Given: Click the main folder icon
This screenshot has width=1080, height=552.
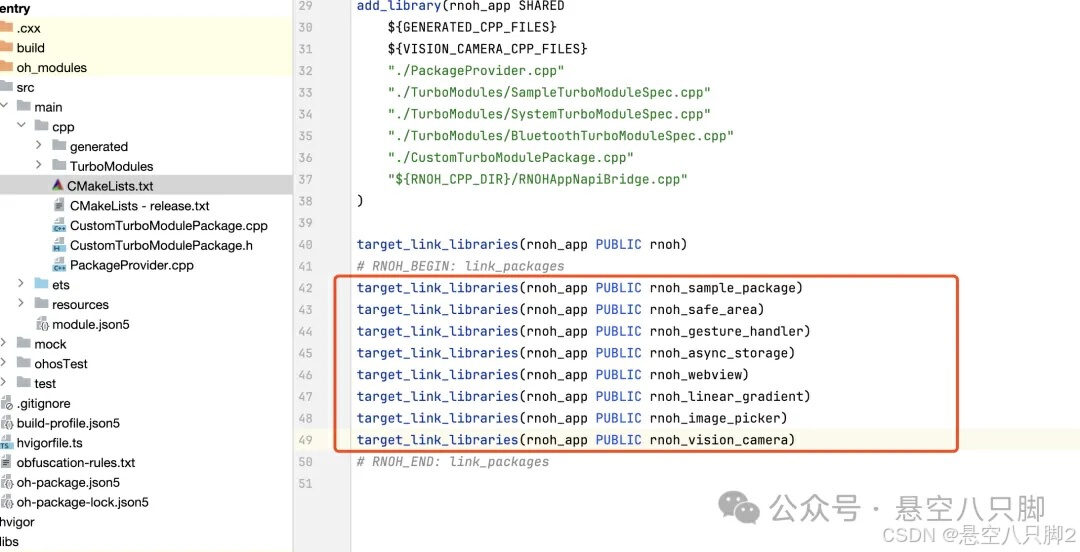Looking at the screenshot, I should click(x=24, y=107).
